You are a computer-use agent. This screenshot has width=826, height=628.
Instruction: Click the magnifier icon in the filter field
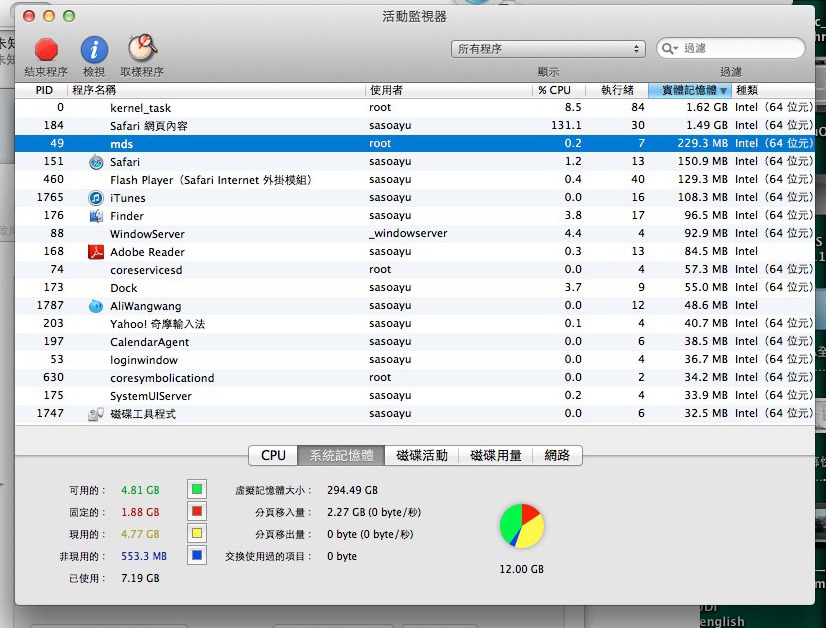pos(669,48)
